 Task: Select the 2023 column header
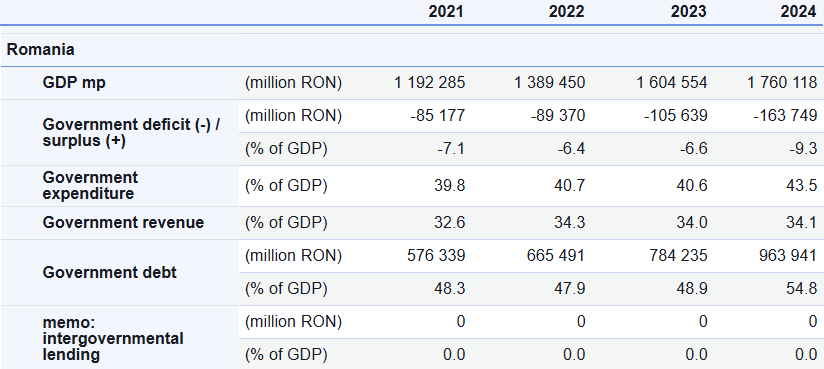coord(688,12)
